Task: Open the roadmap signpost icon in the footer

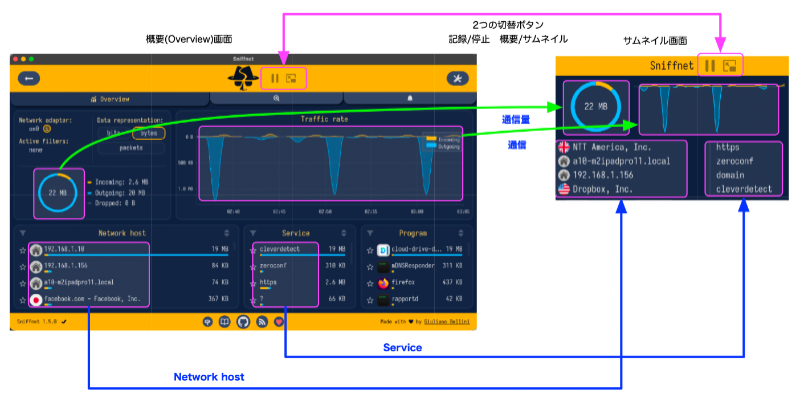Action: (x=208, y=322)
